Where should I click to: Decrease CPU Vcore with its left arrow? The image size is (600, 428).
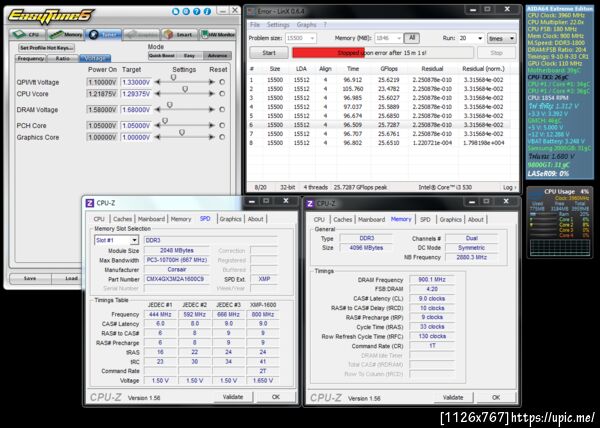pyautogui.click(x=157, y=94)
